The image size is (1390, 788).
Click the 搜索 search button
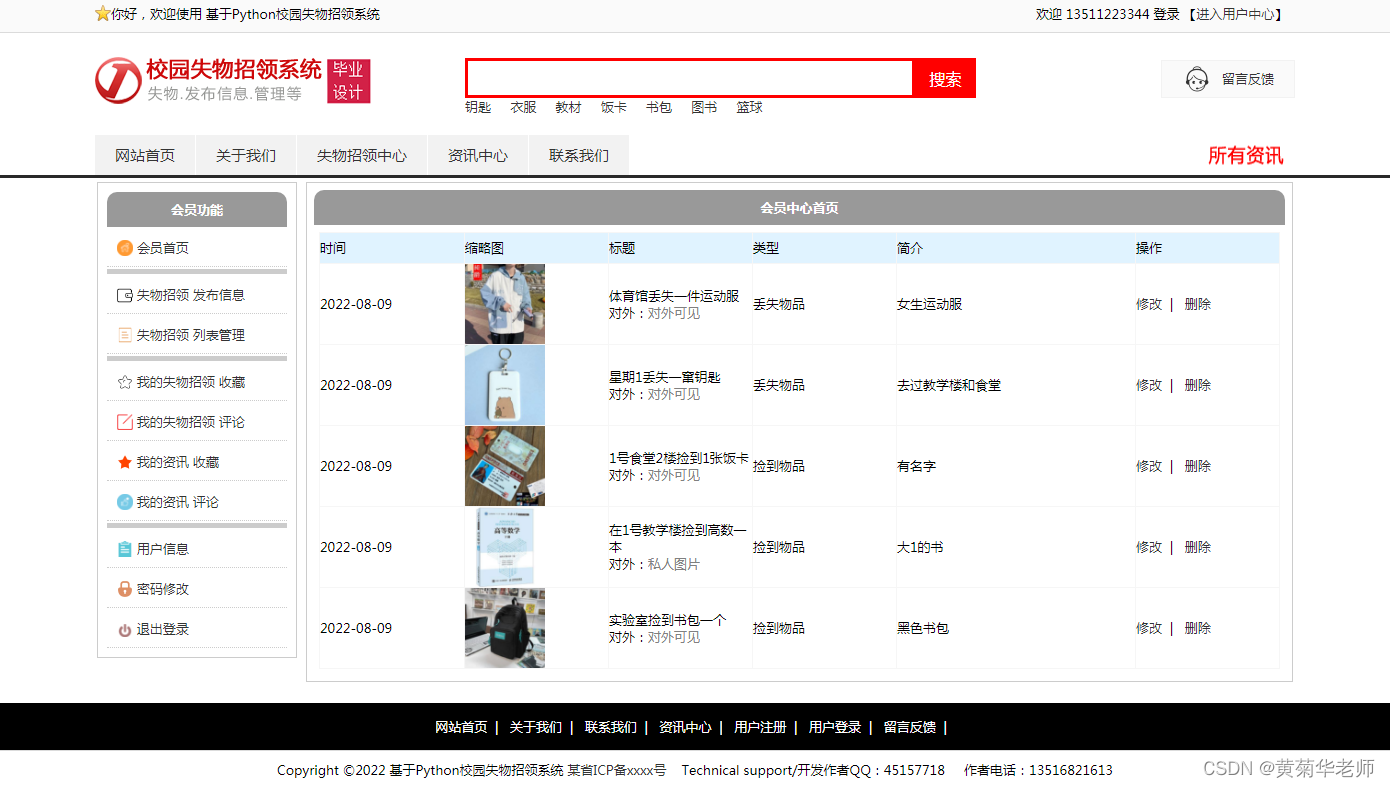(x=943, y=78)
